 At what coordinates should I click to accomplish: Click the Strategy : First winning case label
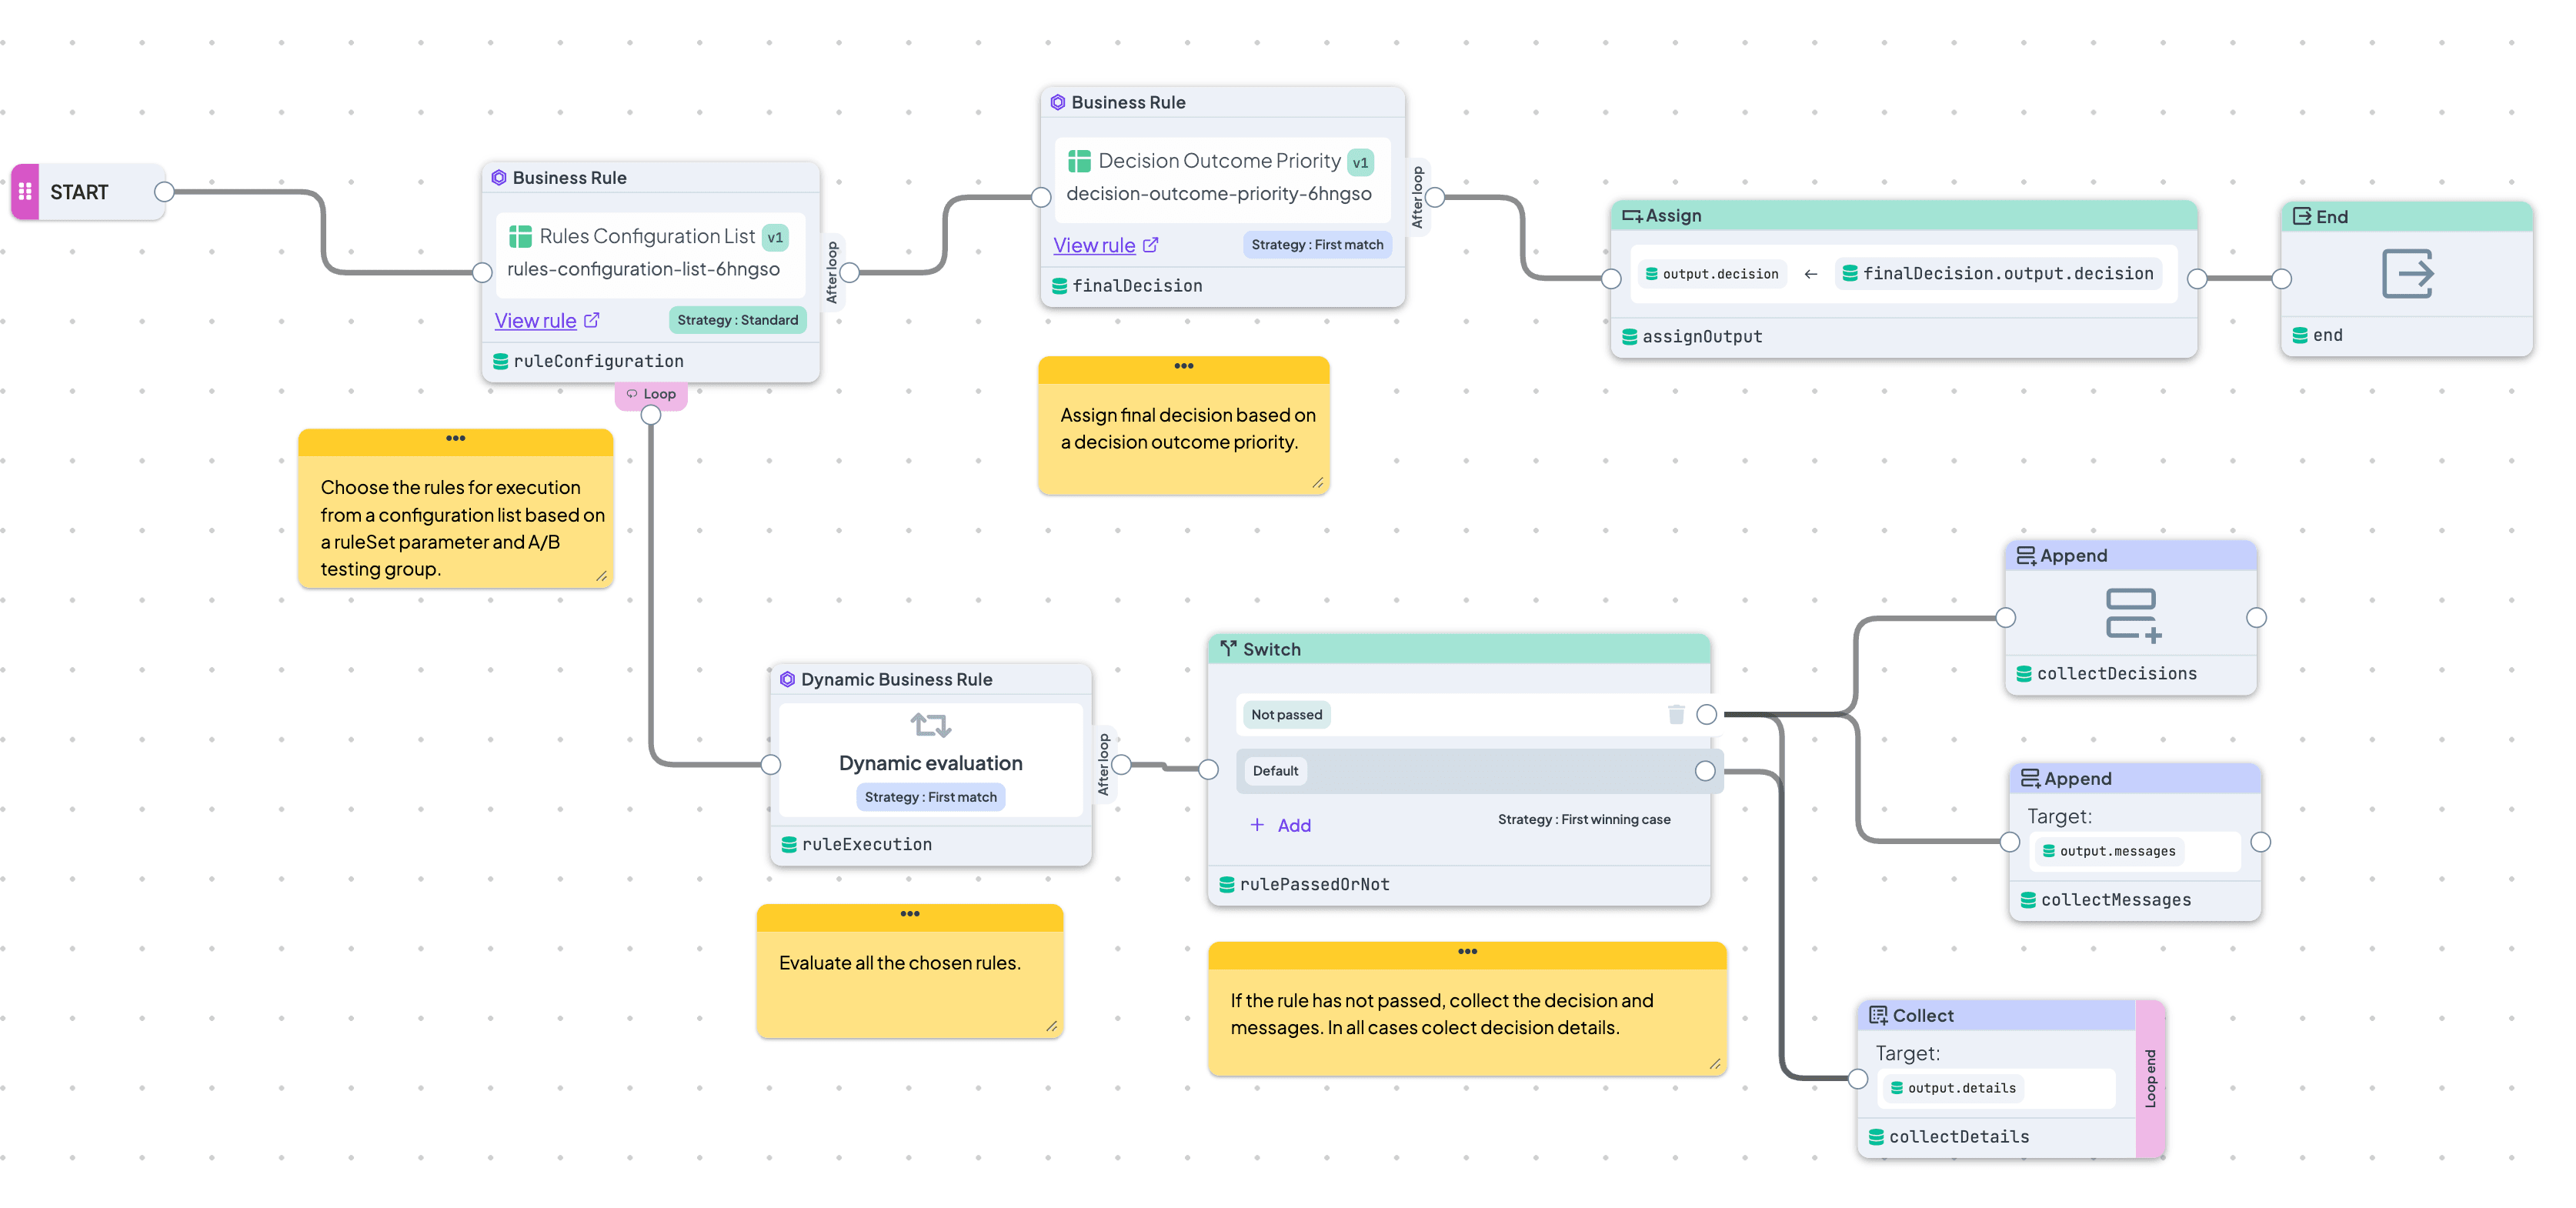click(x=1584, y=819)
